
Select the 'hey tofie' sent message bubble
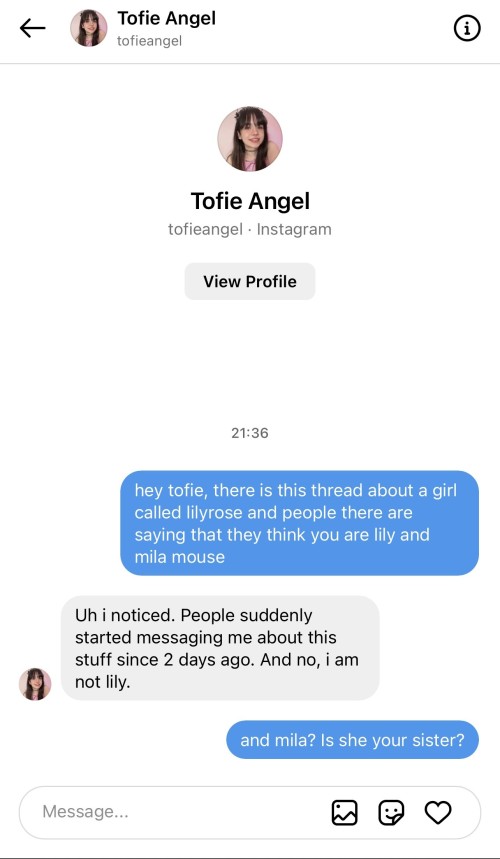coord(300,523)
